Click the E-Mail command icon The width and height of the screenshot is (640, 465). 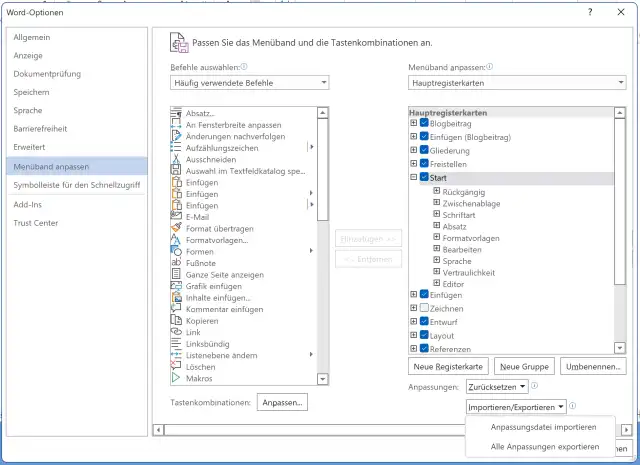176,217
